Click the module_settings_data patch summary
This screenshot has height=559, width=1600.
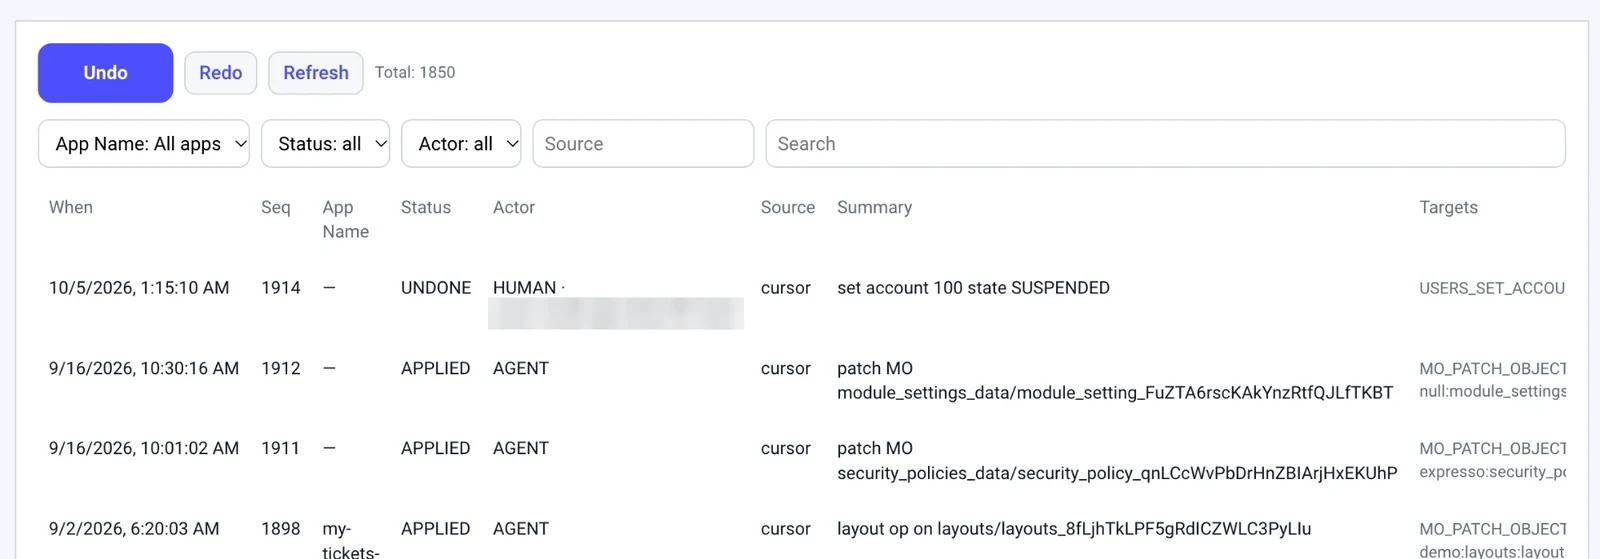[x=1115, y=380]
